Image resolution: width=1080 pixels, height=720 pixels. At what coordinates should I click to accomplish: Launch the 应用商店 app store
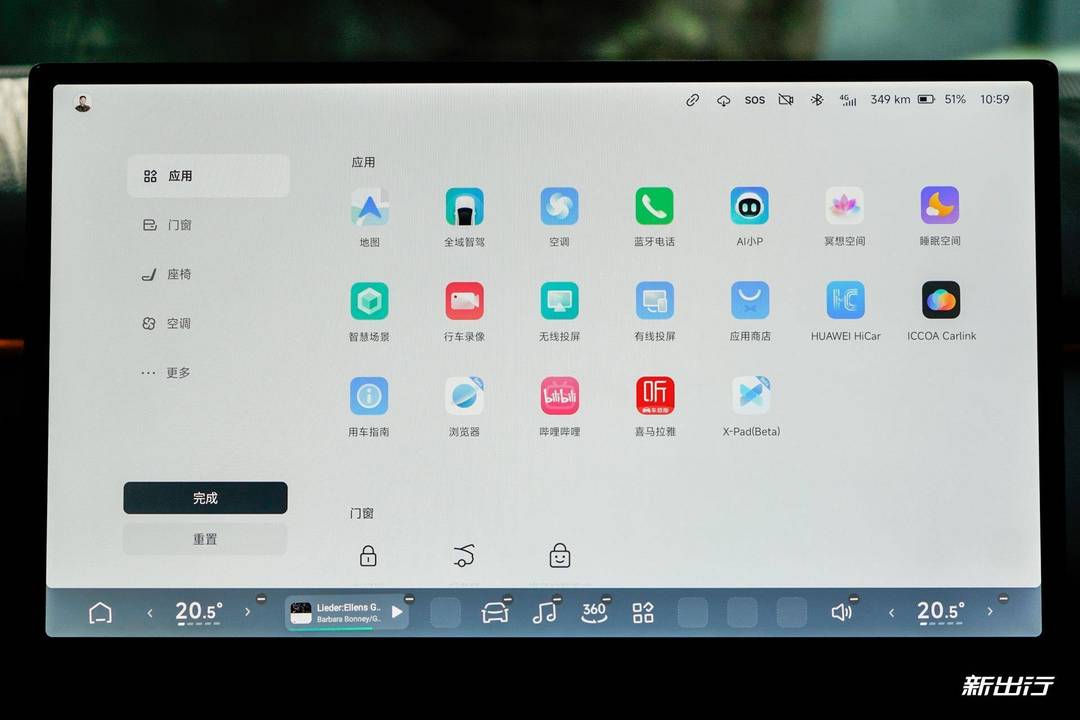(750, 300)
